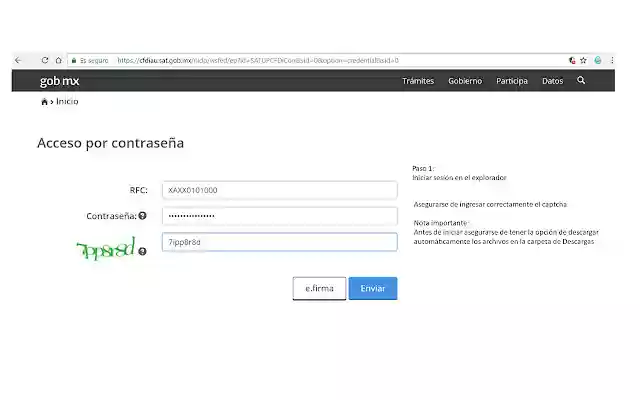Click the 'Es seguro' label in address bar
Viewport: 640px width, 400px height.
click(94, 60)
